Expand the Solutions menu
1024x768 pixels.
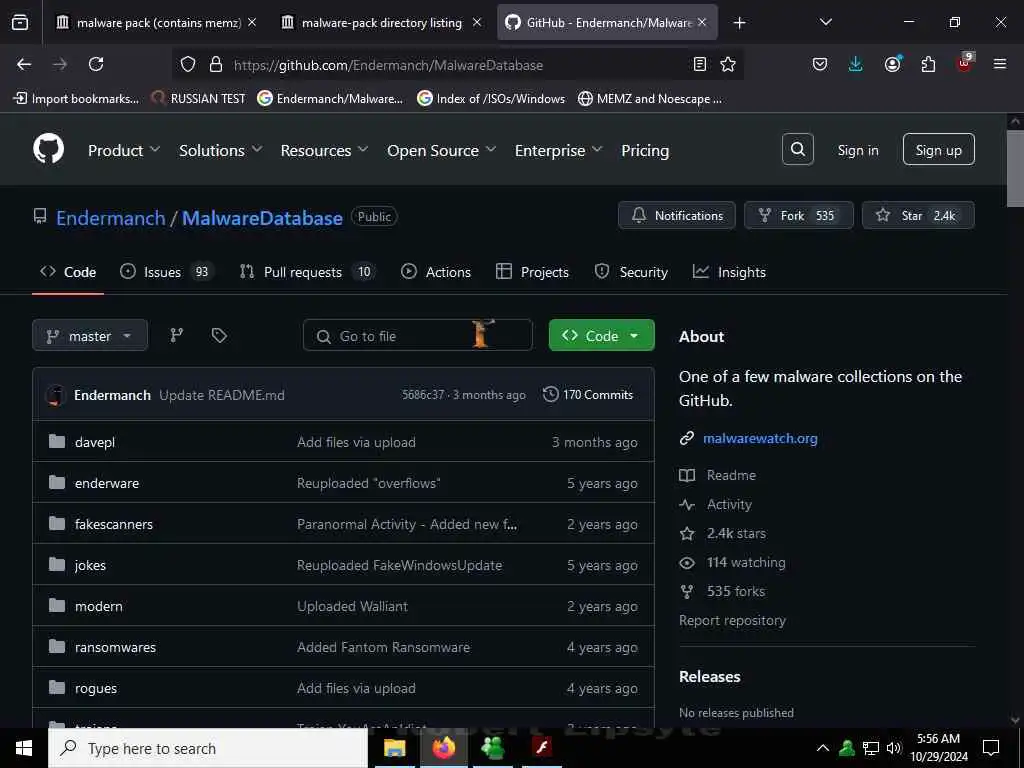pos(221,150)
